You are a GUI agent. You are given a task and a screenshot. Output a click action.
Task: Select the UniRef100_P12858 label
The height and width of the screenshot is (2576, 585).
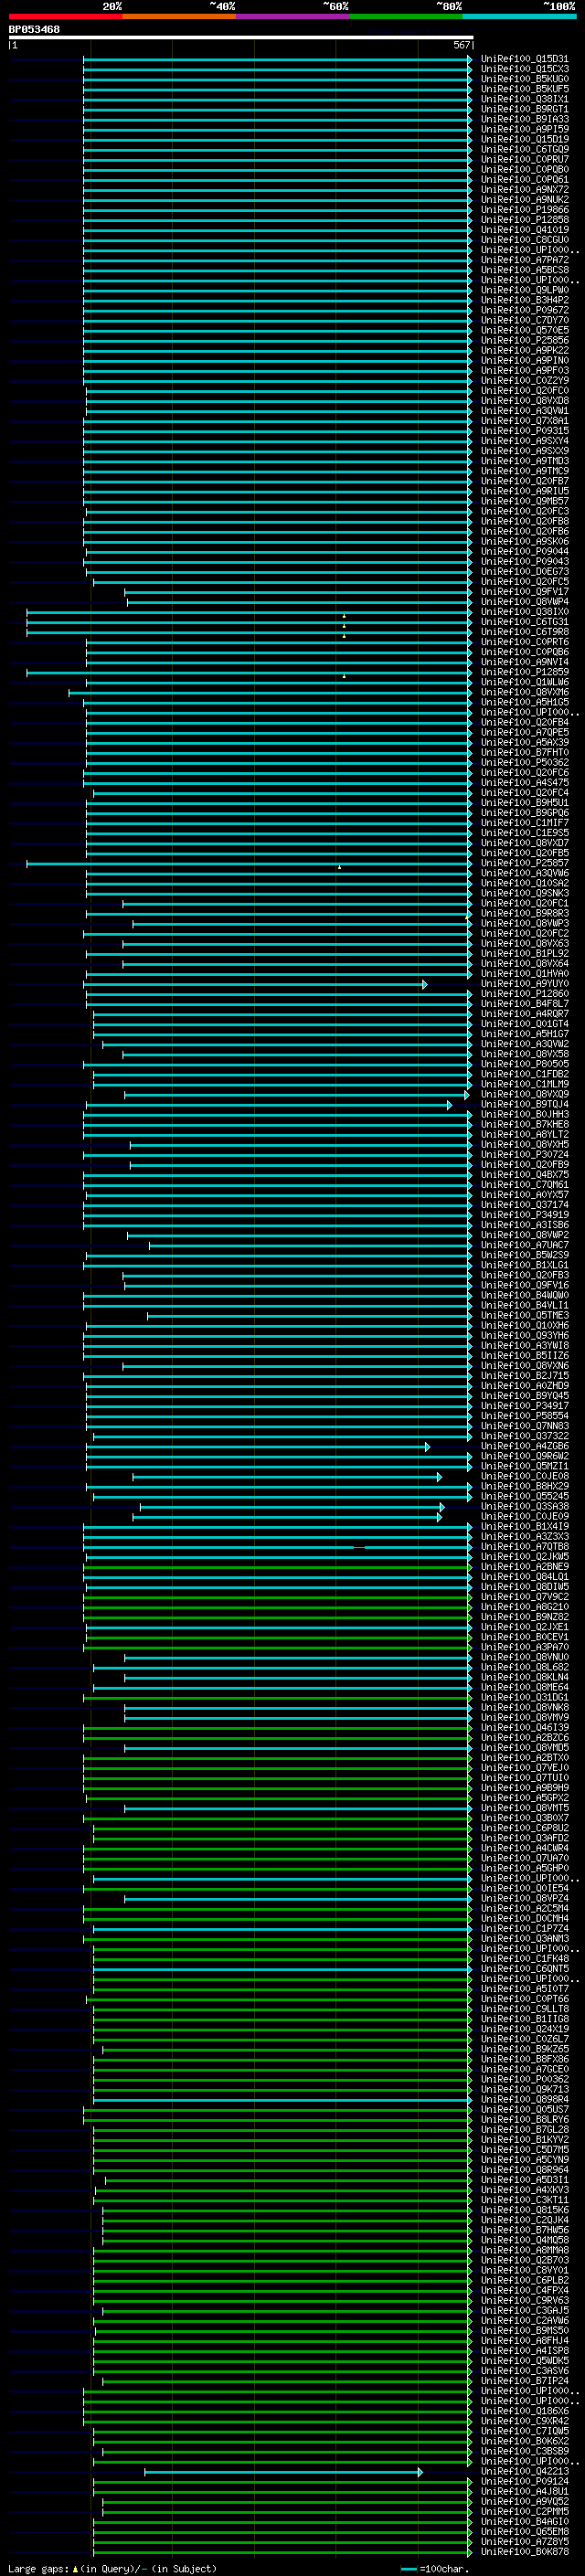tap(524, 220)
